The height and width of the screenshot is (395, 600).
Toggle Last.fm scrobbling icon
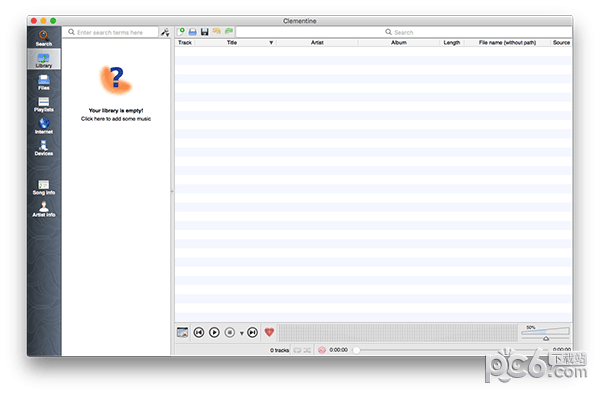322,350
